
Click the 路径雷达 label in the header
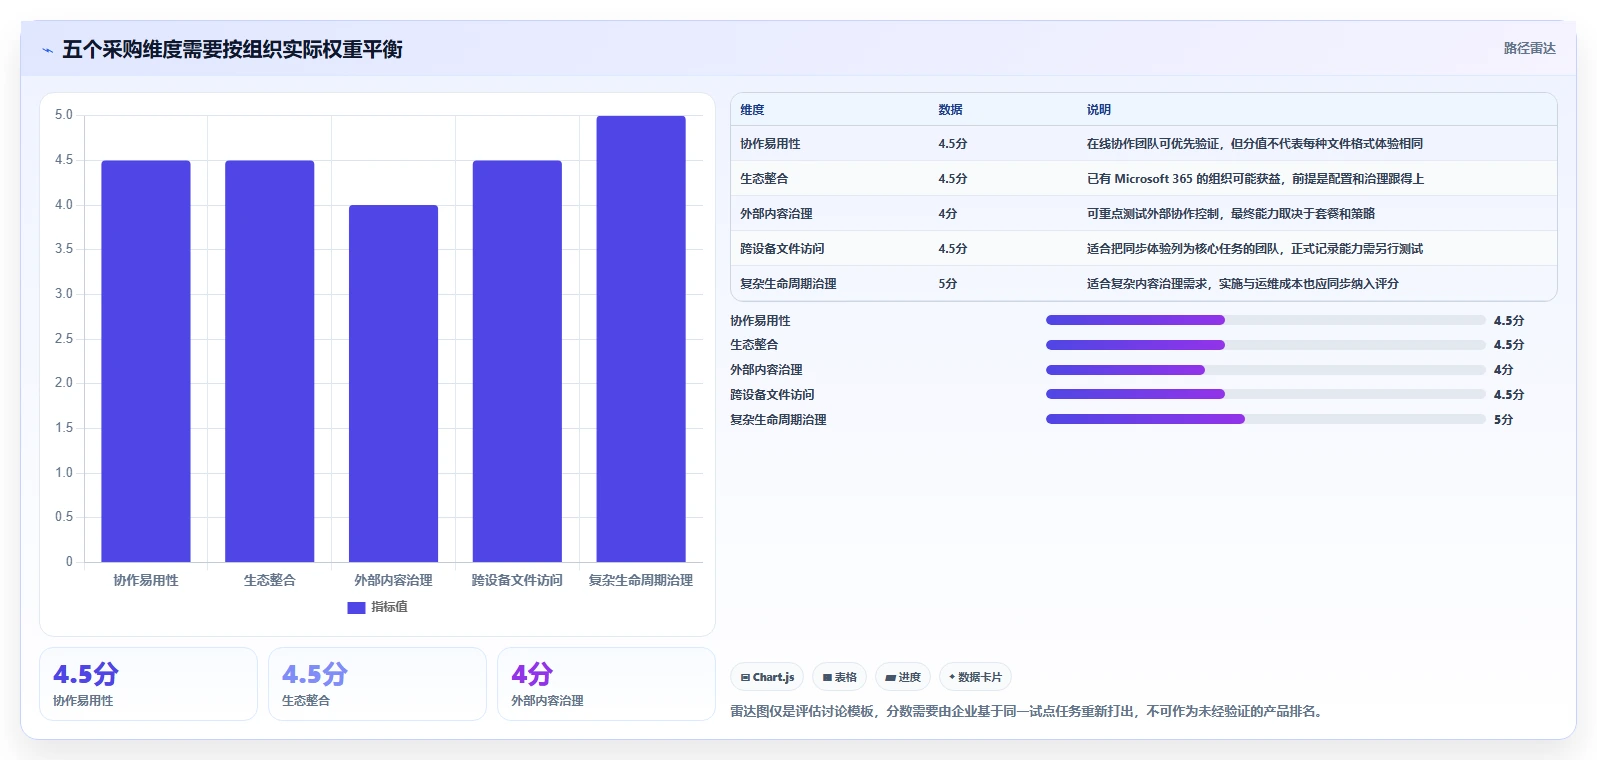click(x=1529, y=48)
